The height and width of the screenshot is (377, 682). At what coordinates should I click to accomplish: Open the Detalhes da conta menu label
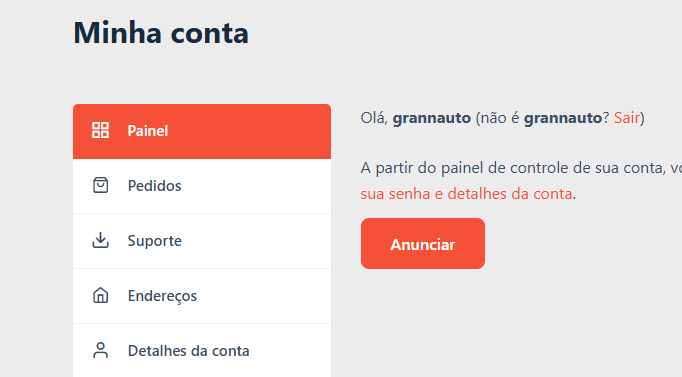[x=188, y=351]
